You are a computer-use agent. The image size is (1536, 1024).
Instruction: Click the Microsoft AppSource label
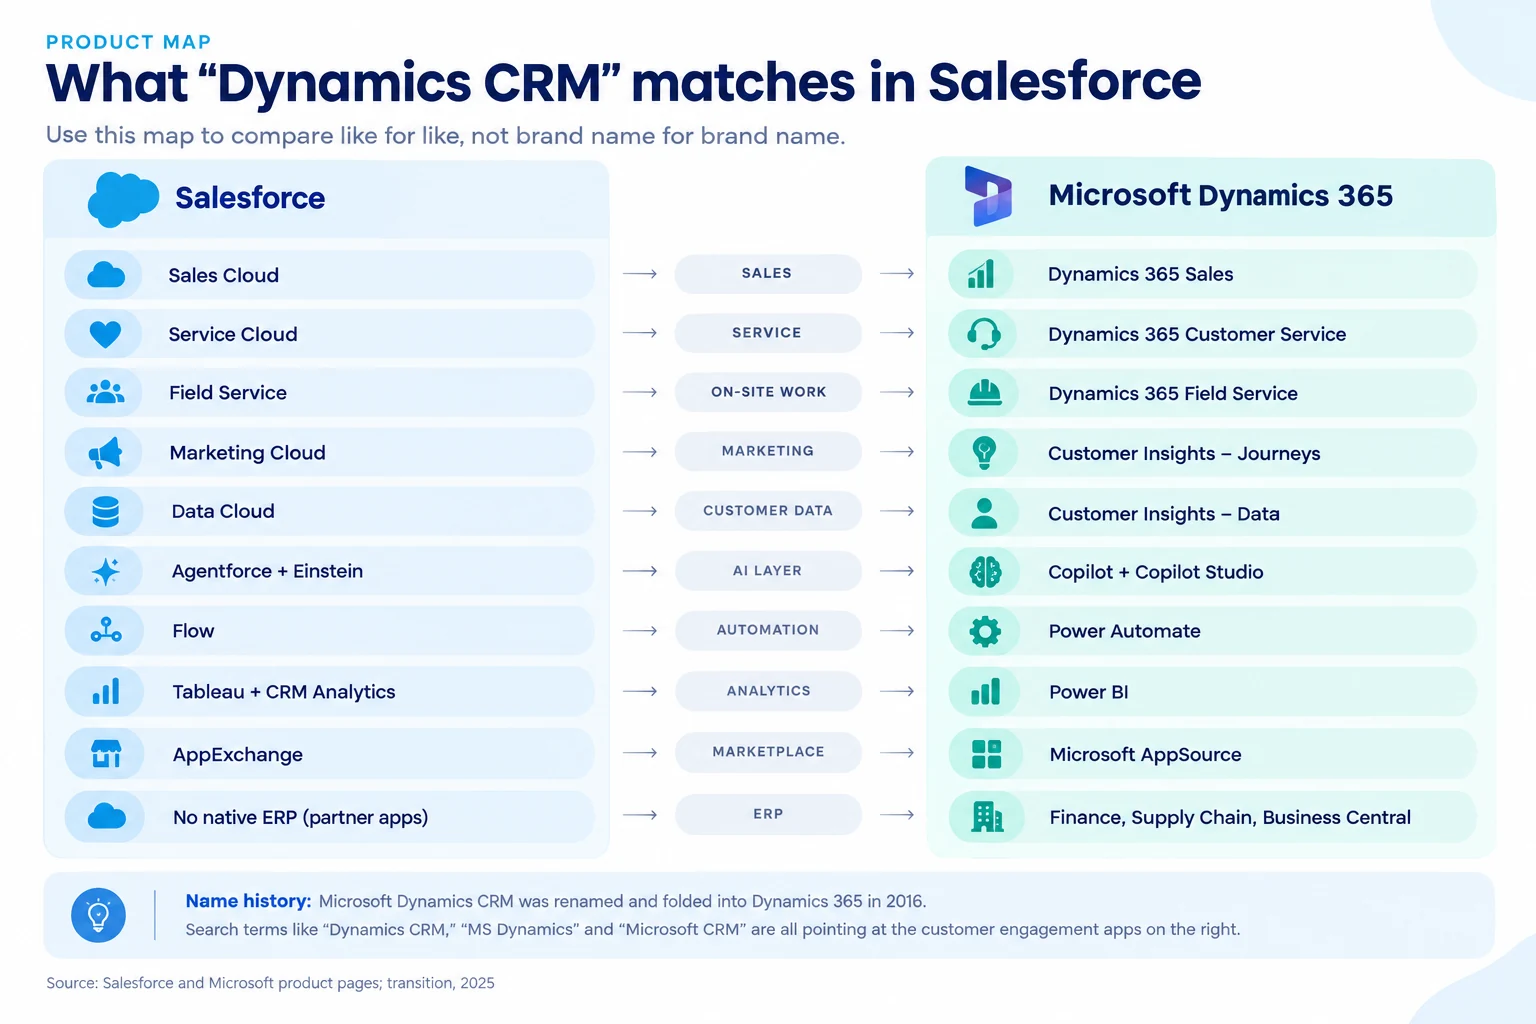tap(1146, 755)
